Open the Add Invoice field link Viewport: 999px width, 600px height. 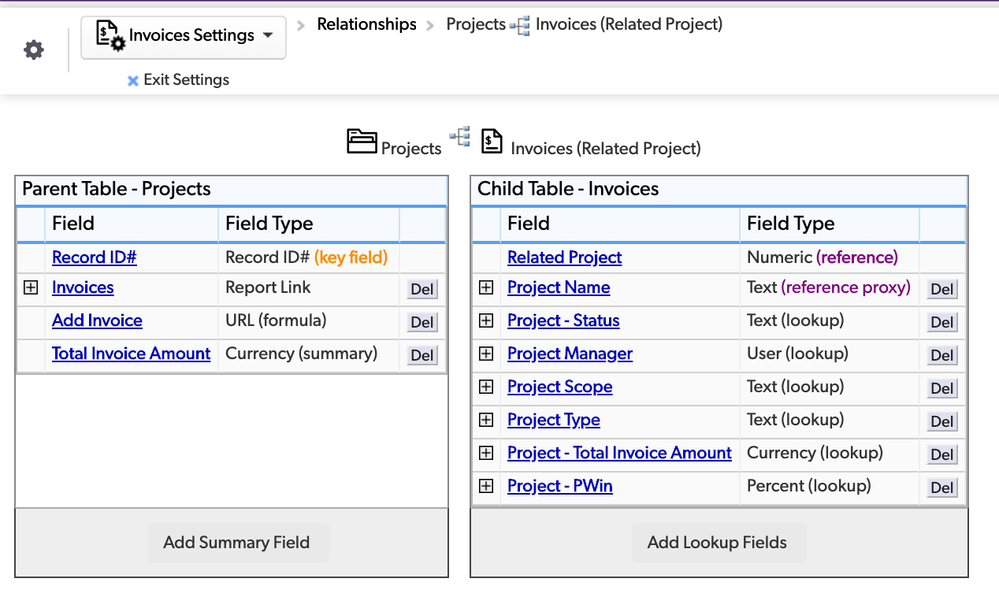point(97,320)
